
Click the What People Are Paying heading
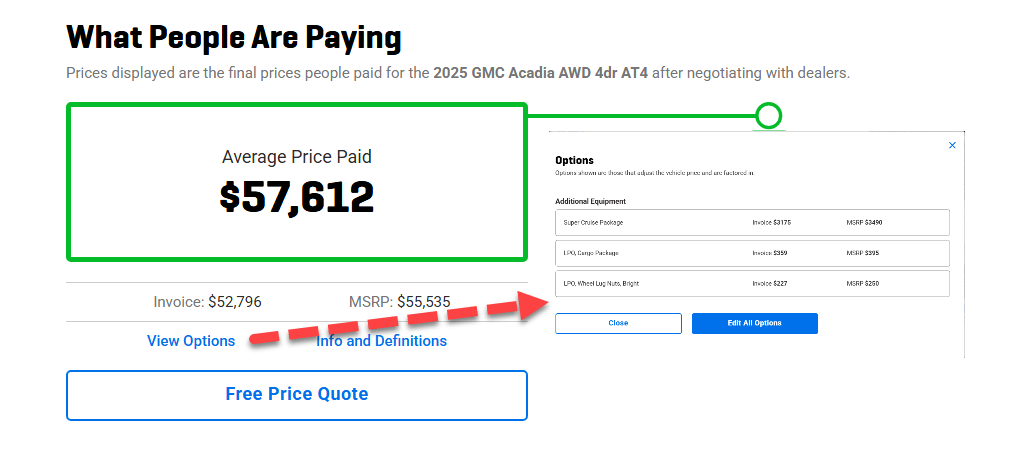click(x=234, y=38)
